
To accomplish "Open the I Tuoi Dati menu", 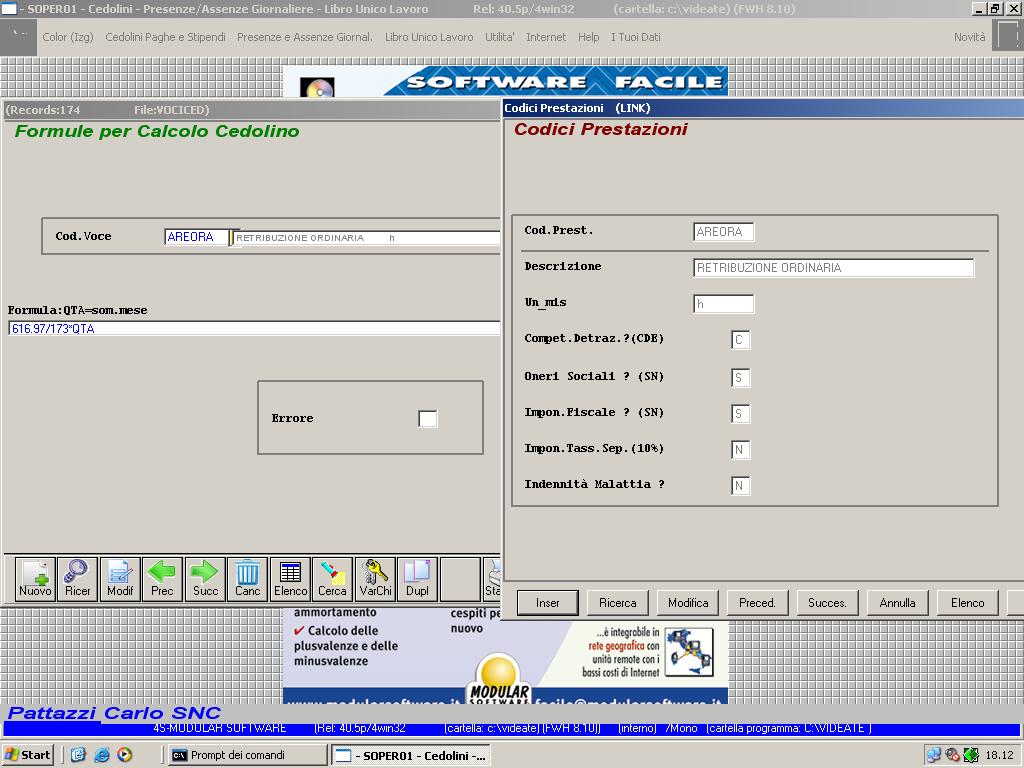I will click(x=635, y=37).
